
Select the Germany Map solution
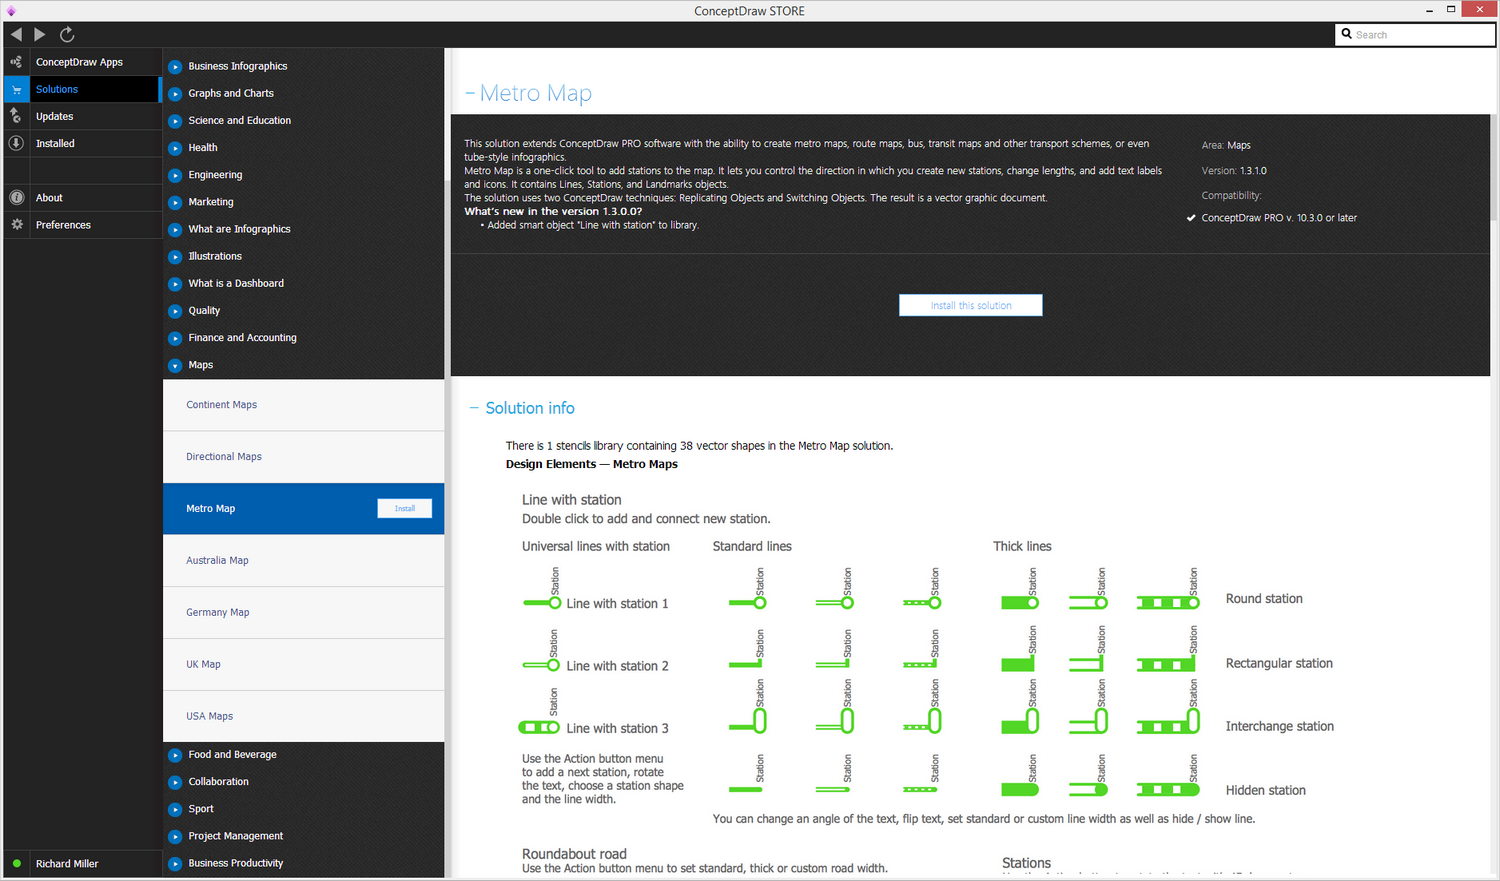(x=303, y=613)
